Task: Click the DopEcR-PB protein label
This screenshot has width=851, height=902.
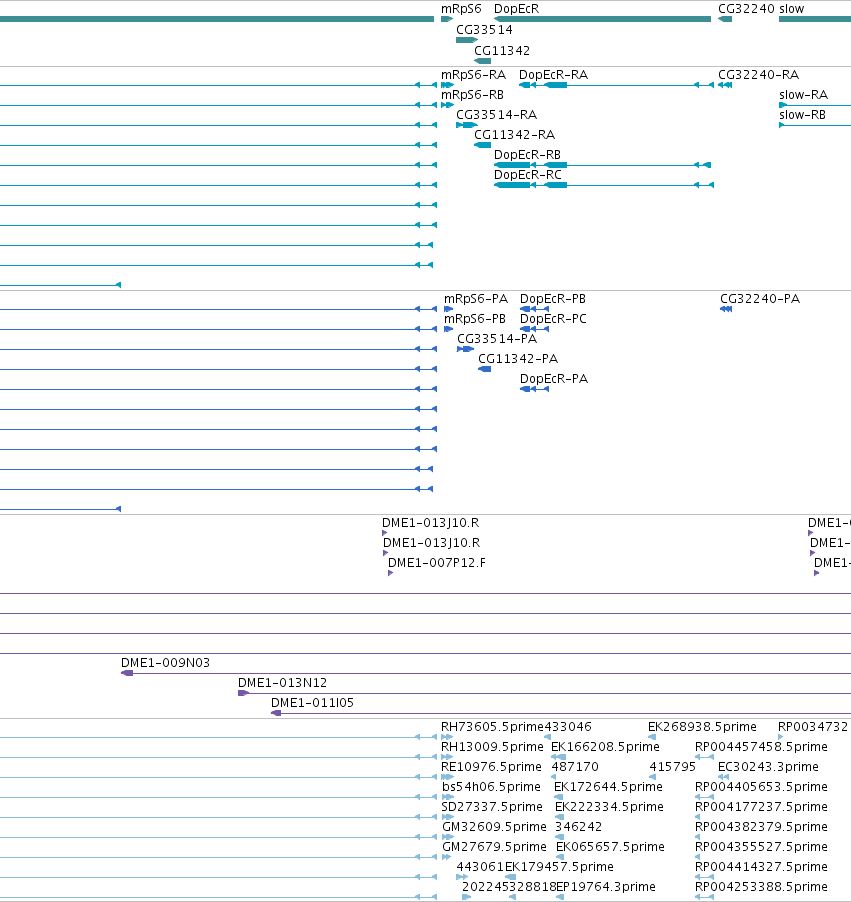Action: [x=553, y=299]
